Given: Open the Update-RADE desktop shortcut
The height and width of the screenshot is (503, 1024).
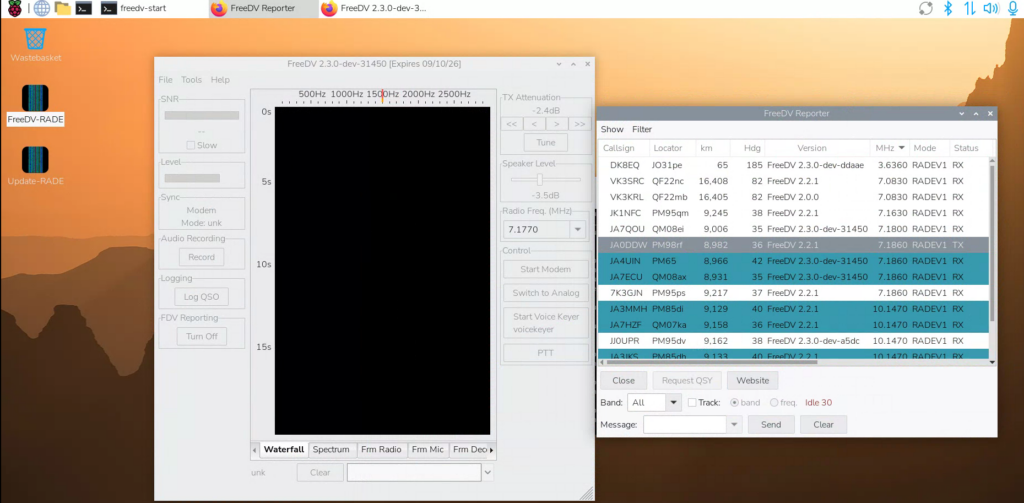Looking at the screenshot, I should click(35, 161).
